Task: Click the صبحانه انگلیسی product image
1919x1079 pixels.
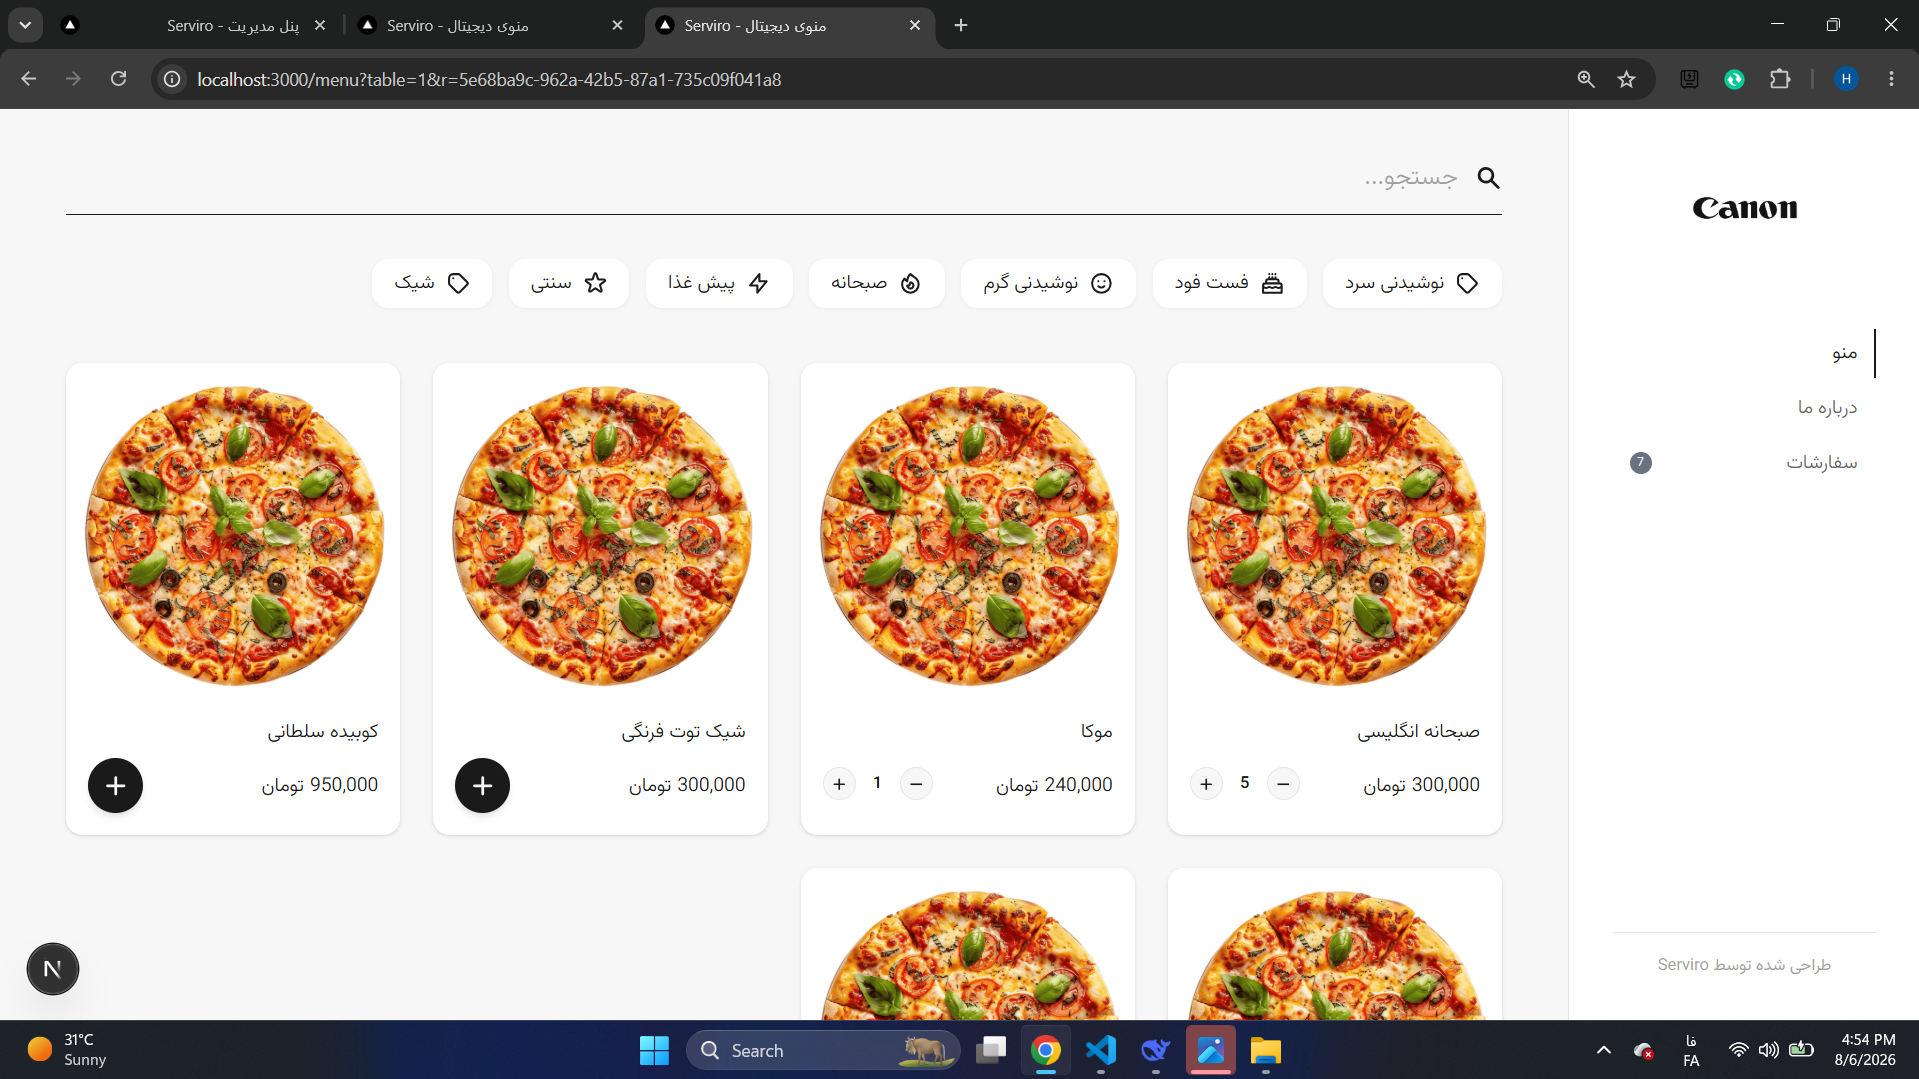Action: tap(1336, 536)
